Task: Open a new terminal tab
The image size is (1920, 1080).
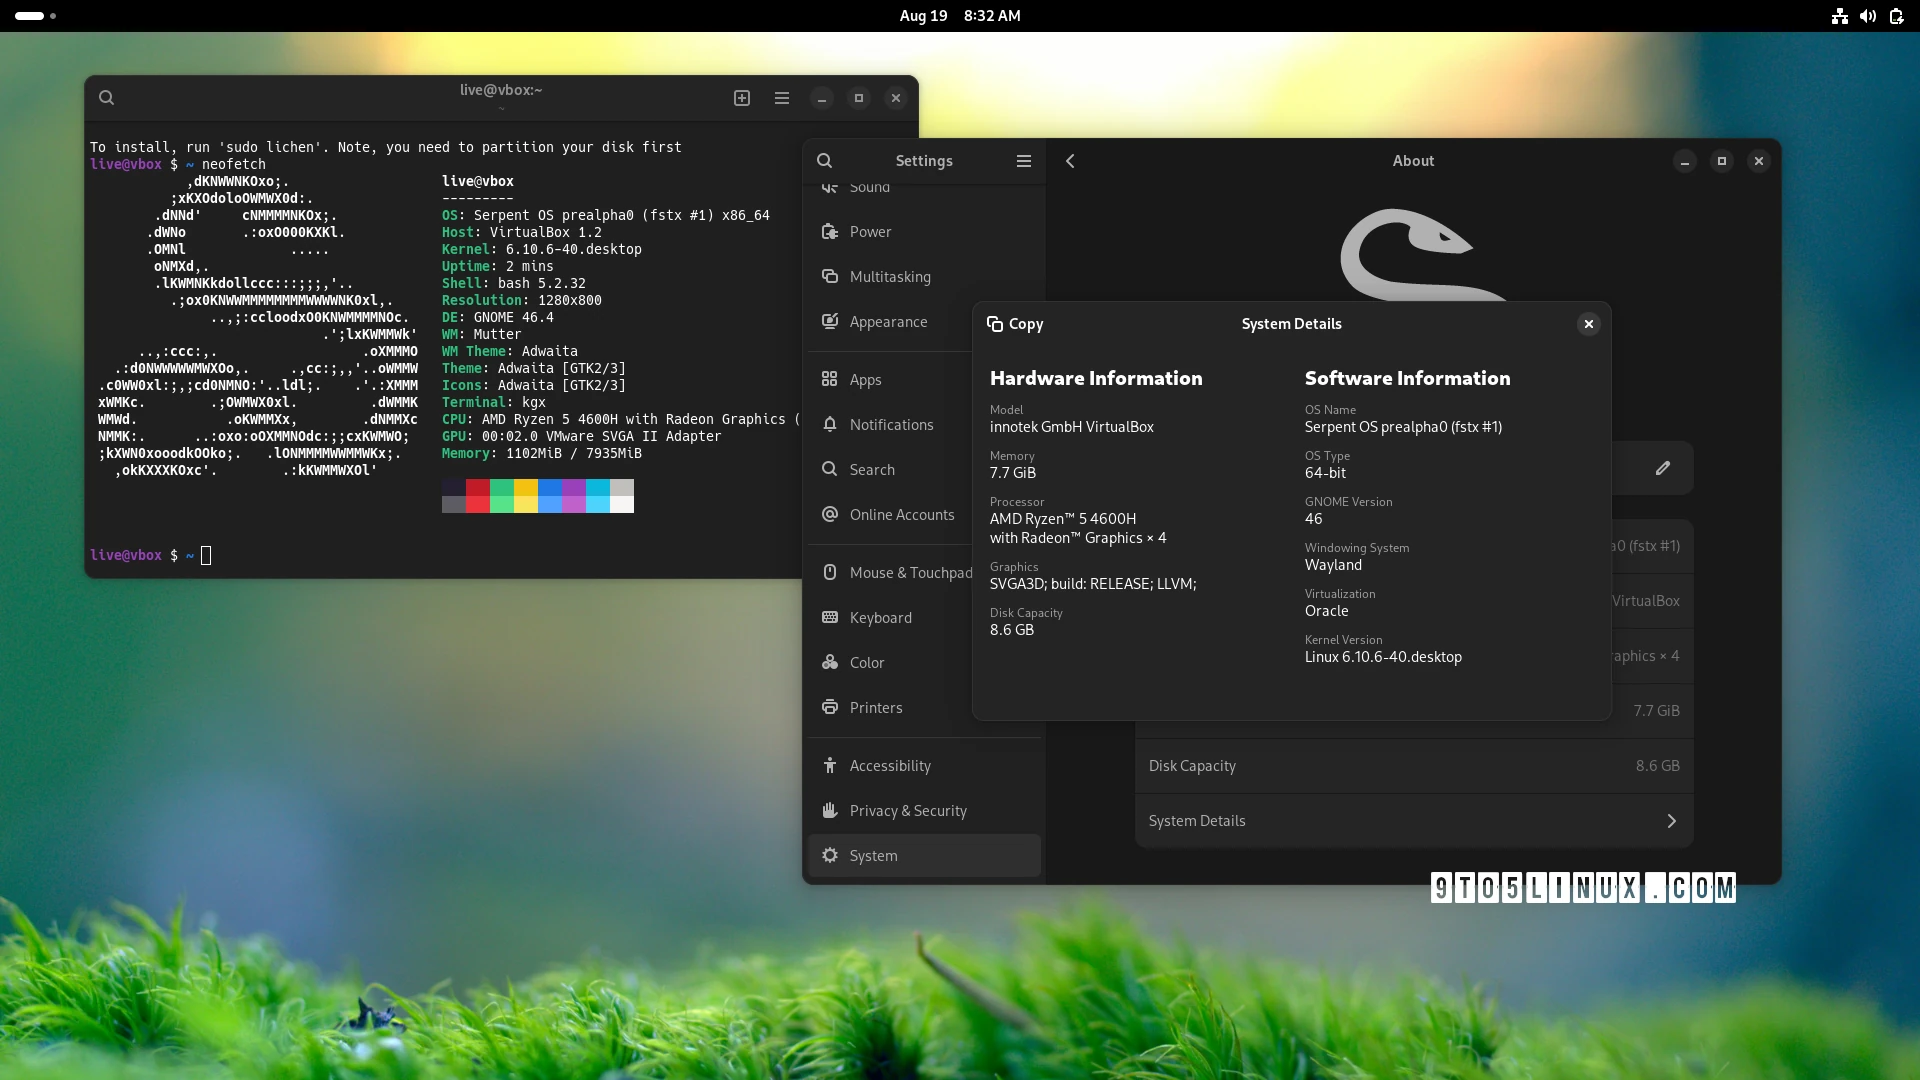Action: point(741,98)
